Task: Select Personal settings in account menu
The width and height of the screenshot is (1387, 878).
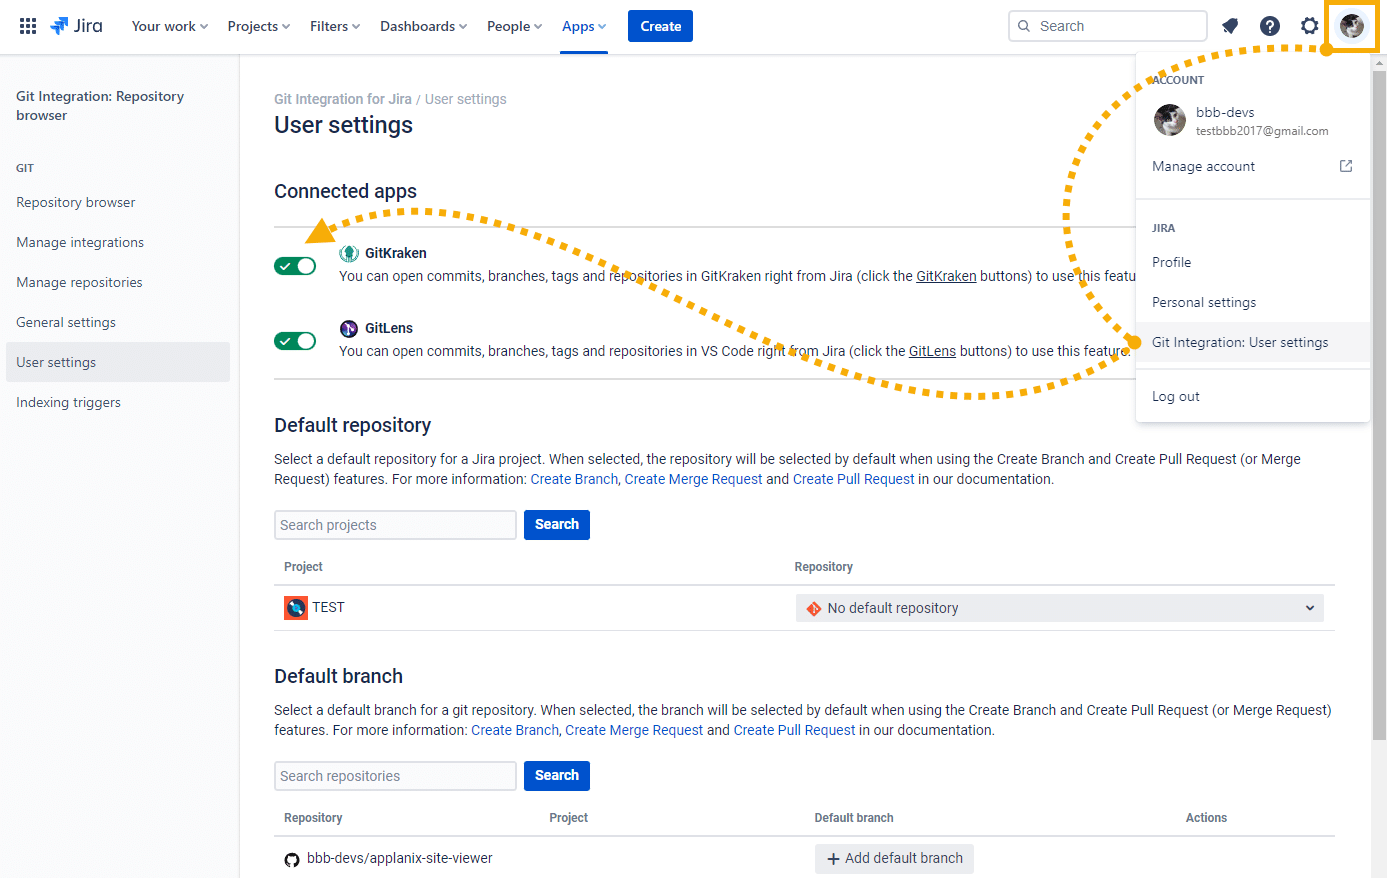Action: coord(1253,302)
